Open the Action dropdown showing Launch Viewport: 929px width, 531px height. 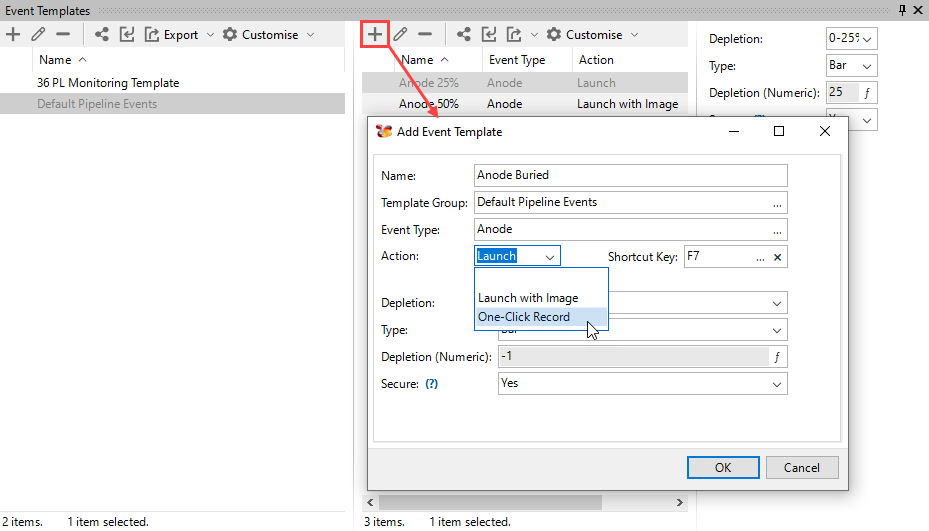517,256
